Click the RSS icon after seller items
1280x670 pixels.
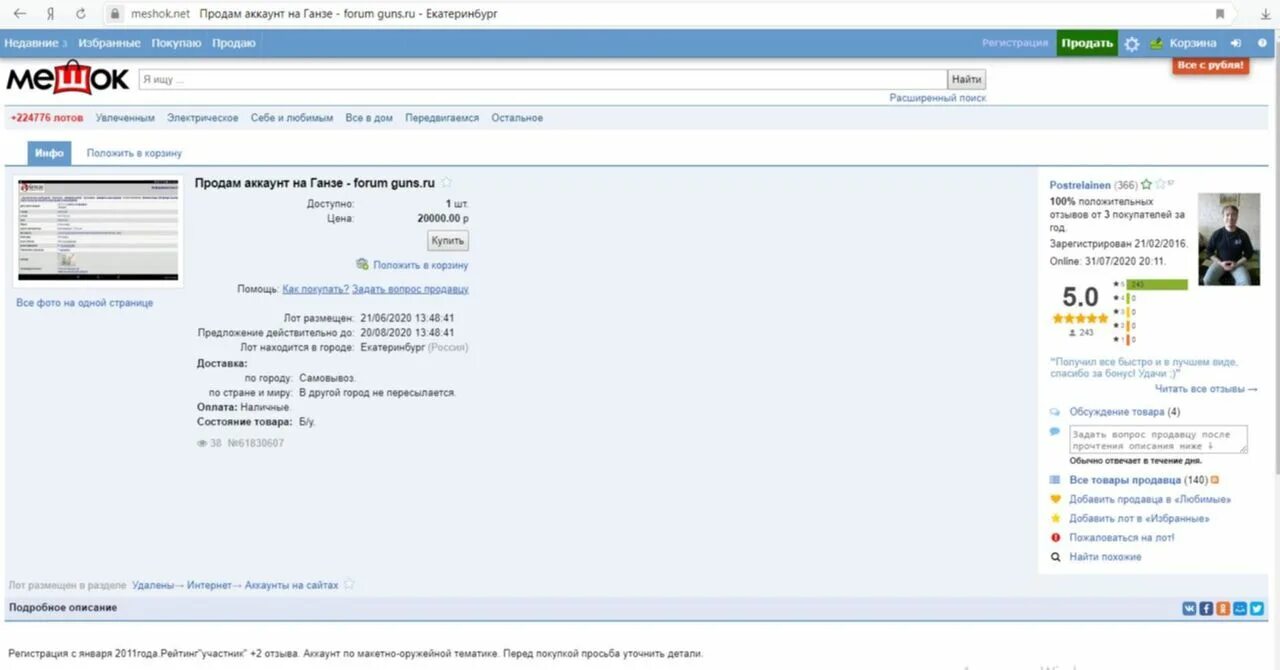[1215, 480]
